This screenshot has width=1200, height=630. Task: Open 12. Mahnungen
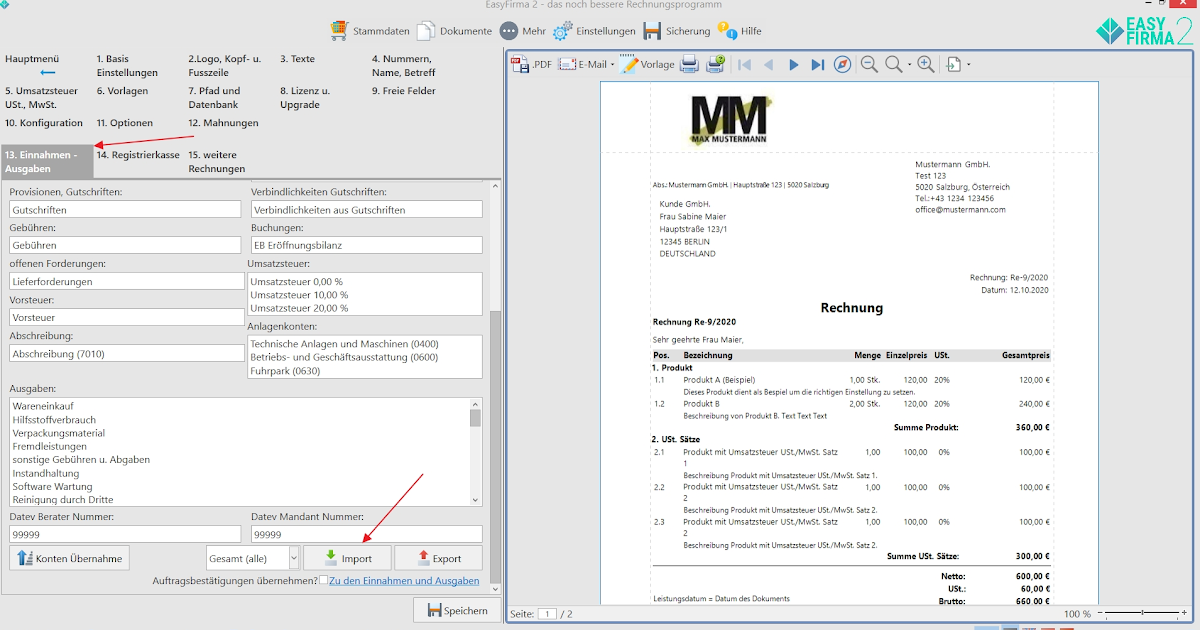pyautogui.click(x=223, y=123)
